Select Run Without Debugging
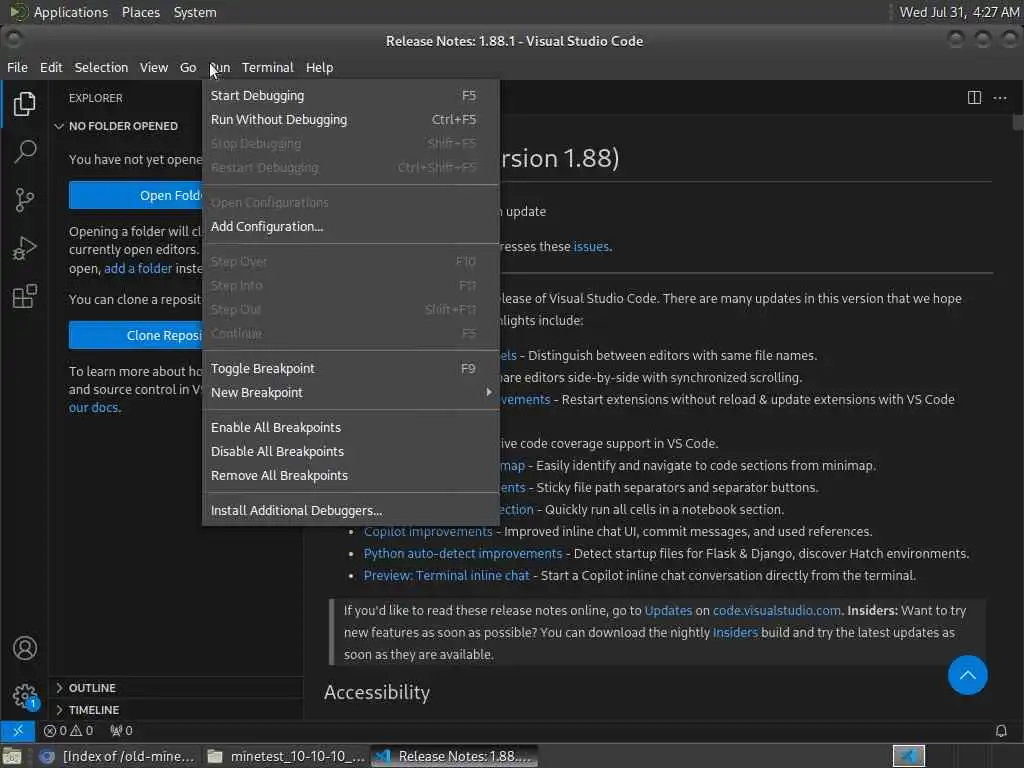The width and height of the screenshot is (1024, 768). click(x=351, y=120)
